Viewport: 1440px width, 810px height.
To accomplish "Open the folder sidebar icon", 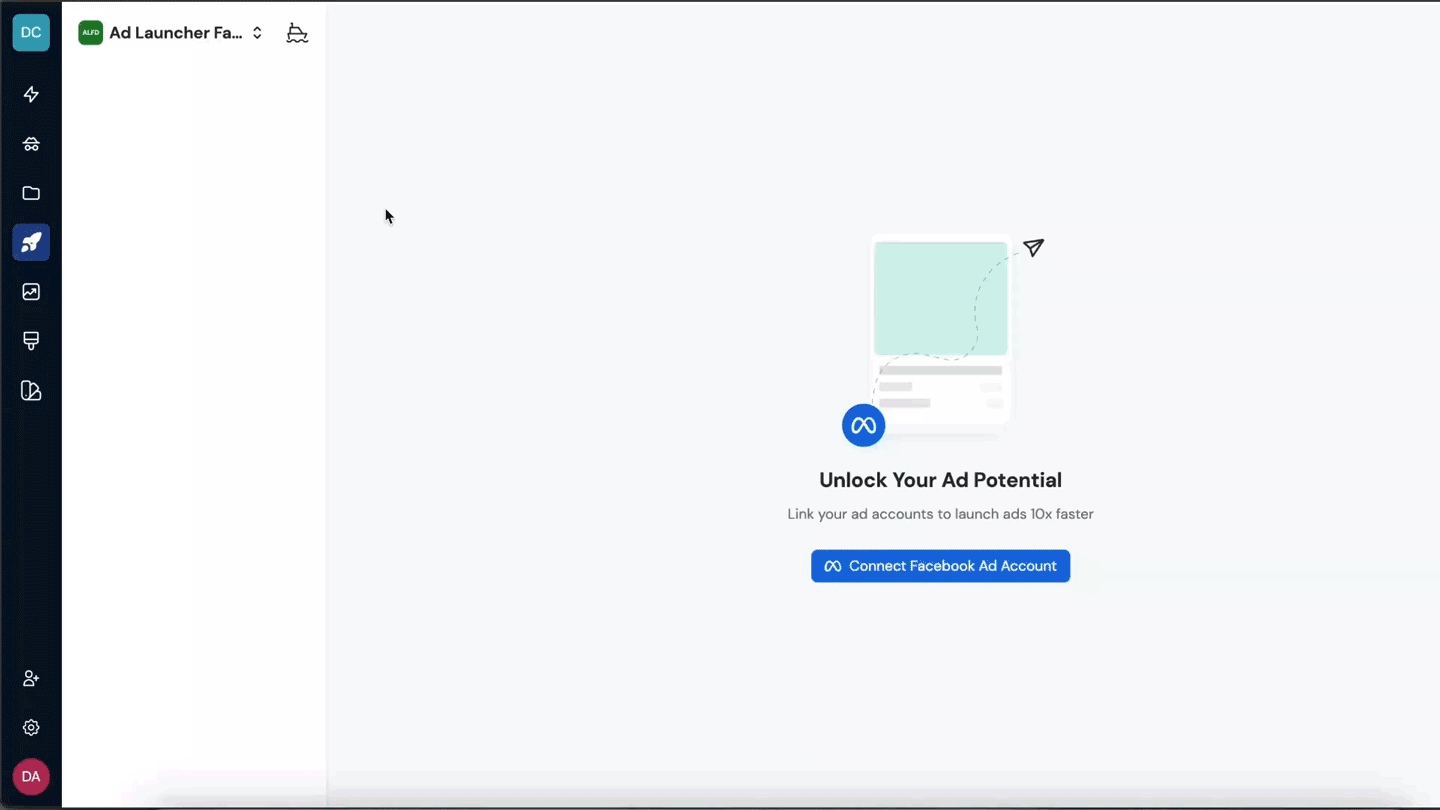I will coord(31,193).
